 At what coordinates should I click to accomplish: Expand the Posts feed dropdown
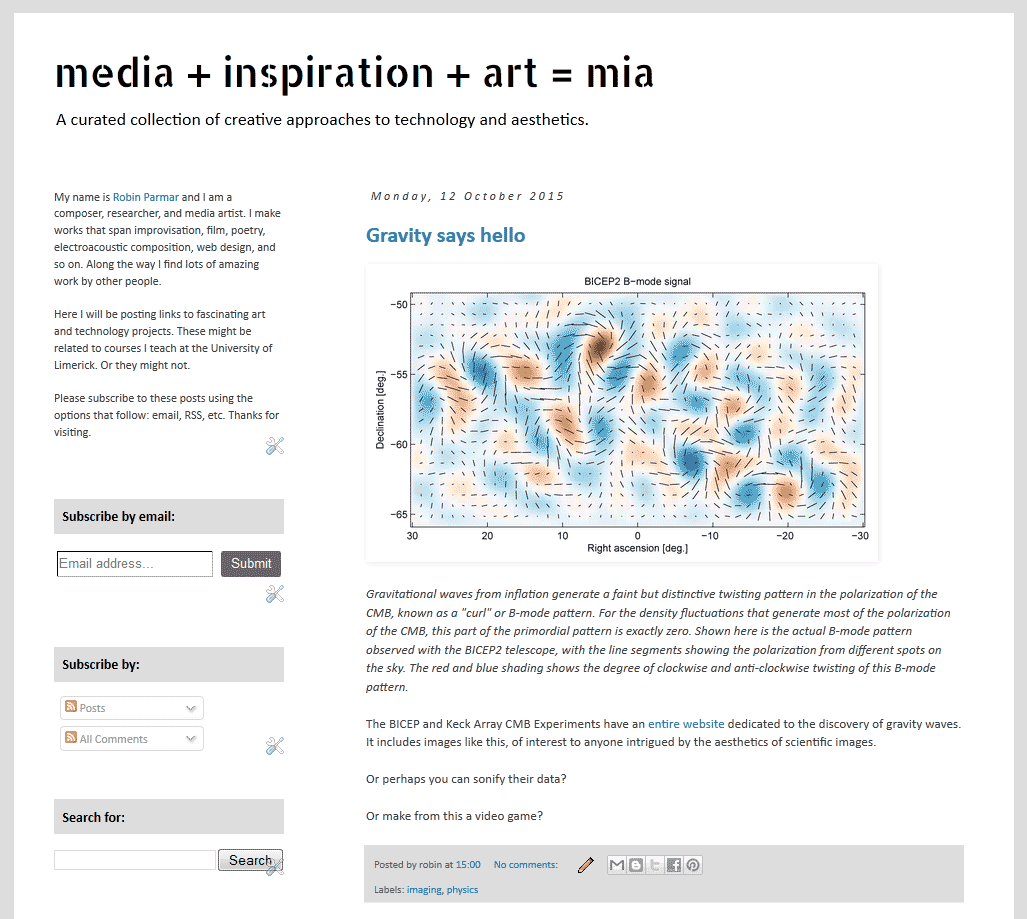(x=132, y=708)
